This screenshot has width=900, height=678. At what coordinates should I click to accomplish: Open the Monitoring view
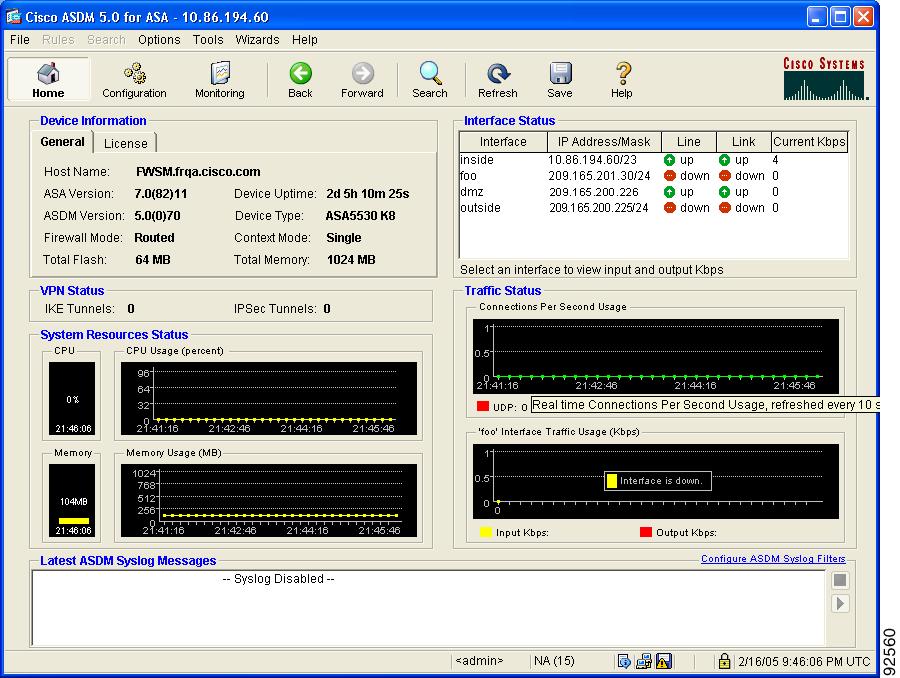click(220, 80)
